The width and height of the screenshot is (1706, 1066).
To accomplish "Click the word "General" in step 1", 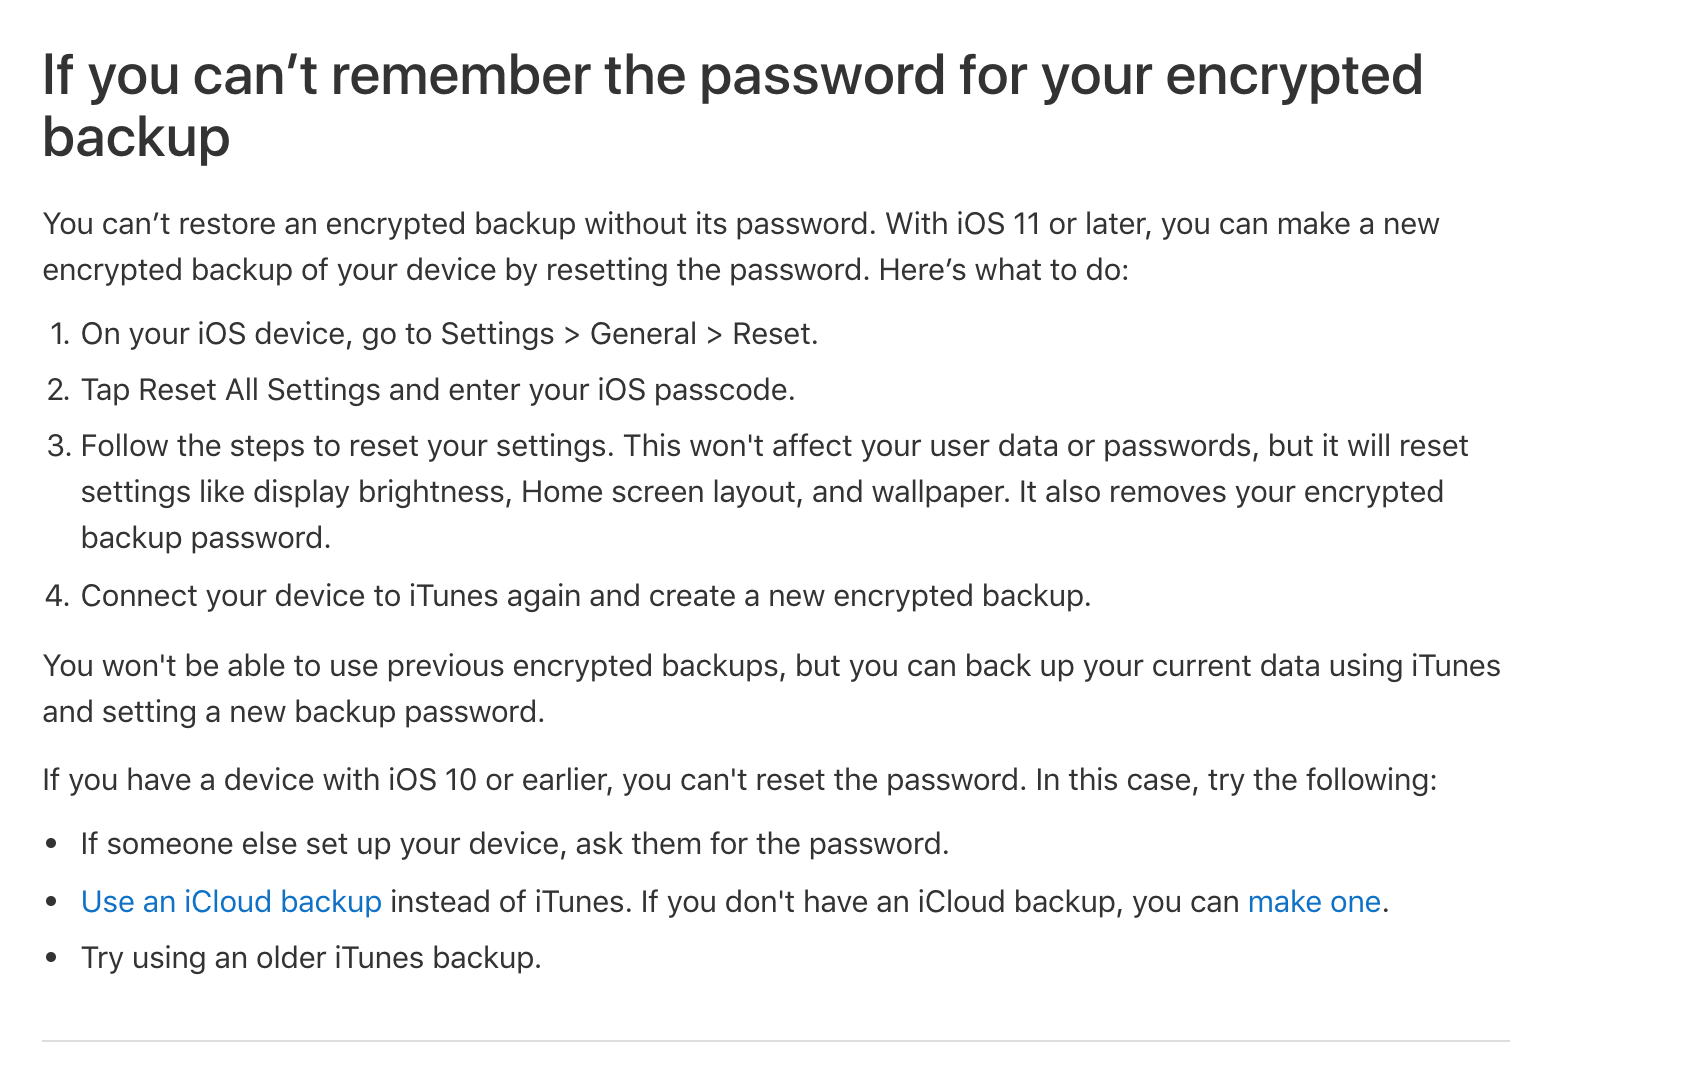I will pyautogui.click(x=643, y=334).
